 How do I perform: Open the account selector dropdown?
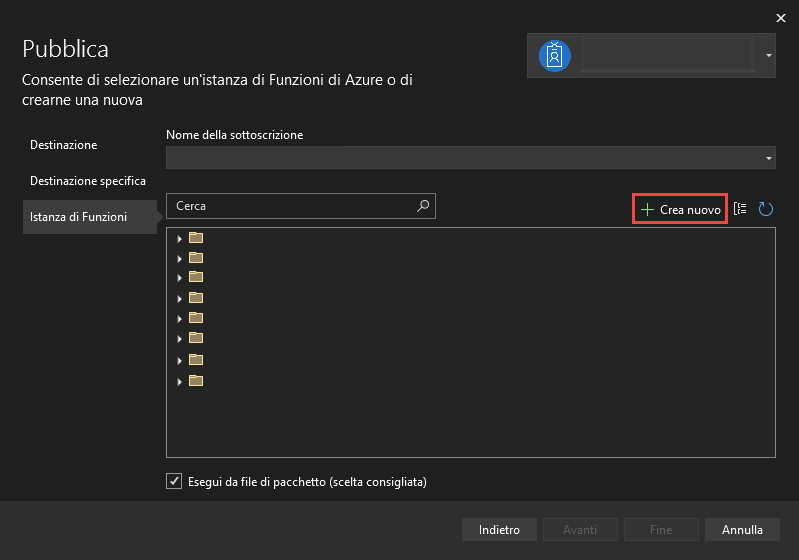[x=768, y=55]
